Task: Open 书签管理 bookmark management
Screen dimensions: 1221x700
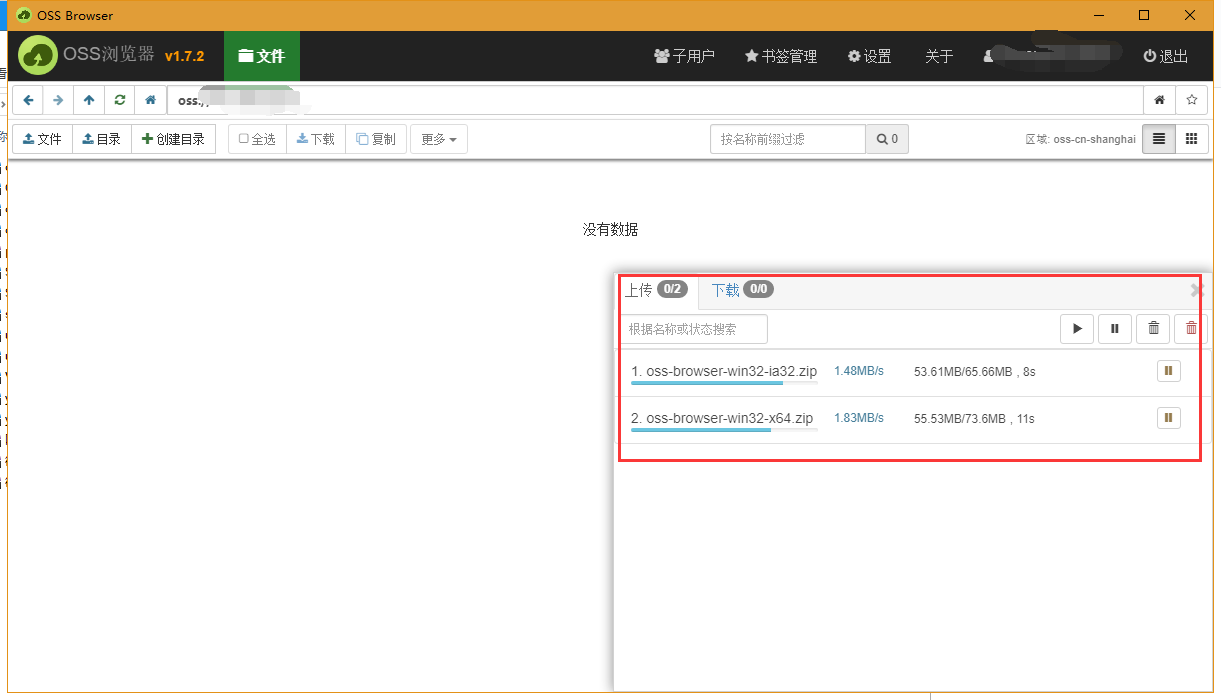Action: pos(781,56)
